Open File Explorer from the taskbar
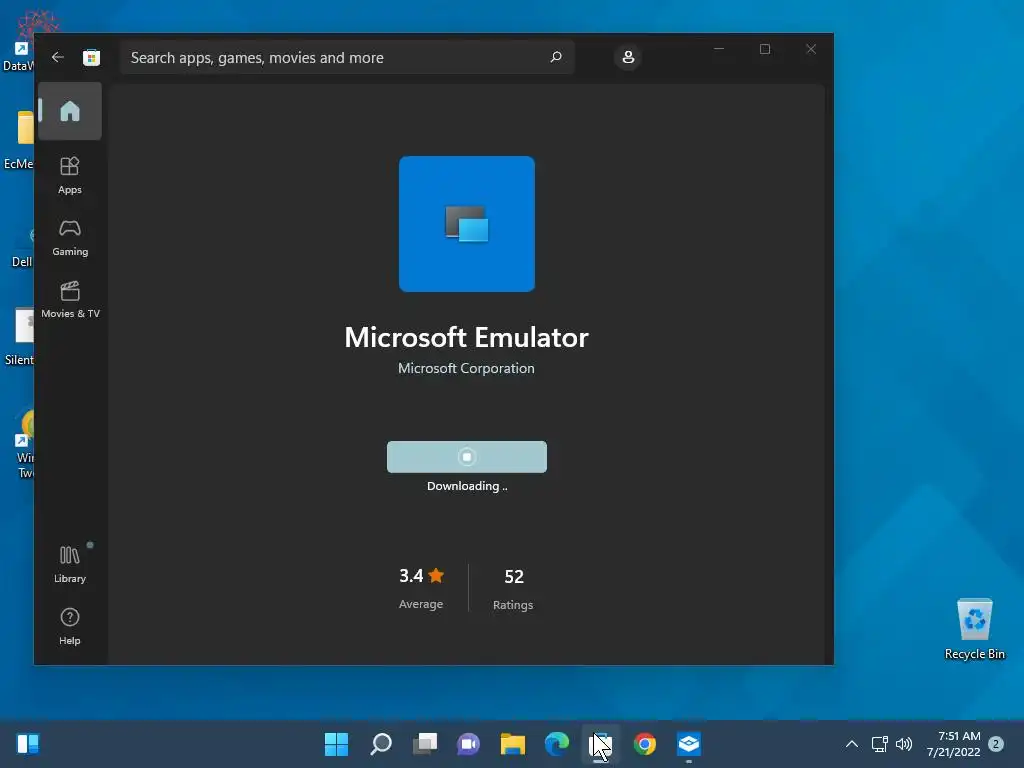This screenshot has width=1024, height=768. click(x=513, y=744)
